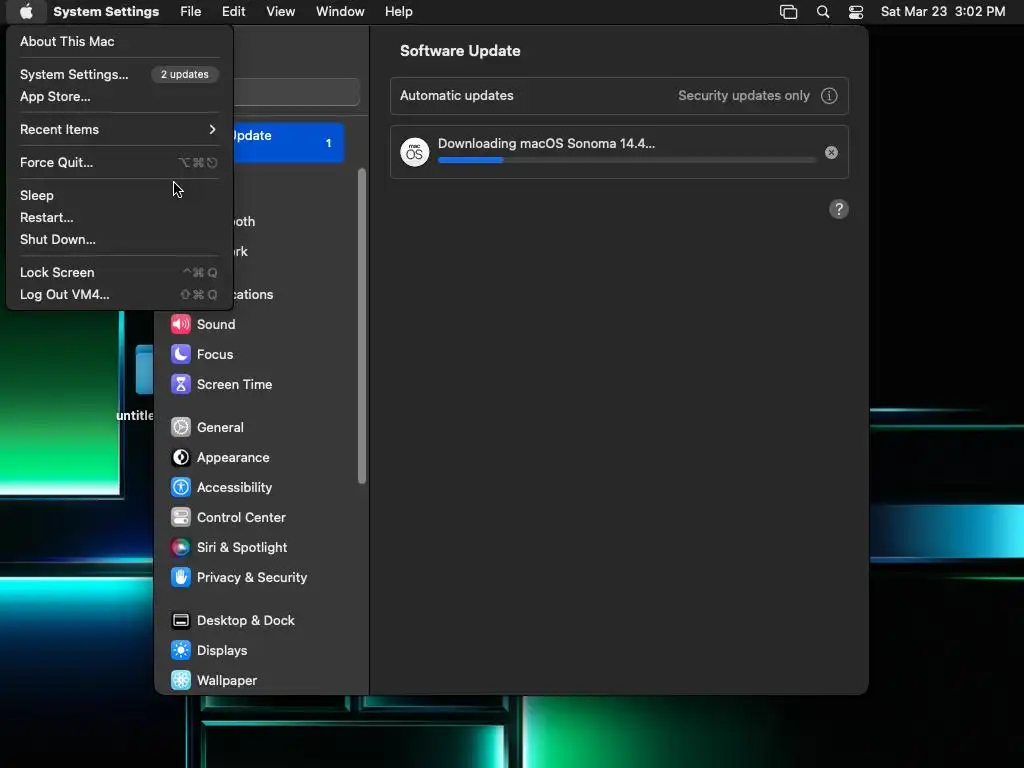Click the Automatic updates info icon
The height and width of the screenshot is (768, 1024).
point(829,96)
